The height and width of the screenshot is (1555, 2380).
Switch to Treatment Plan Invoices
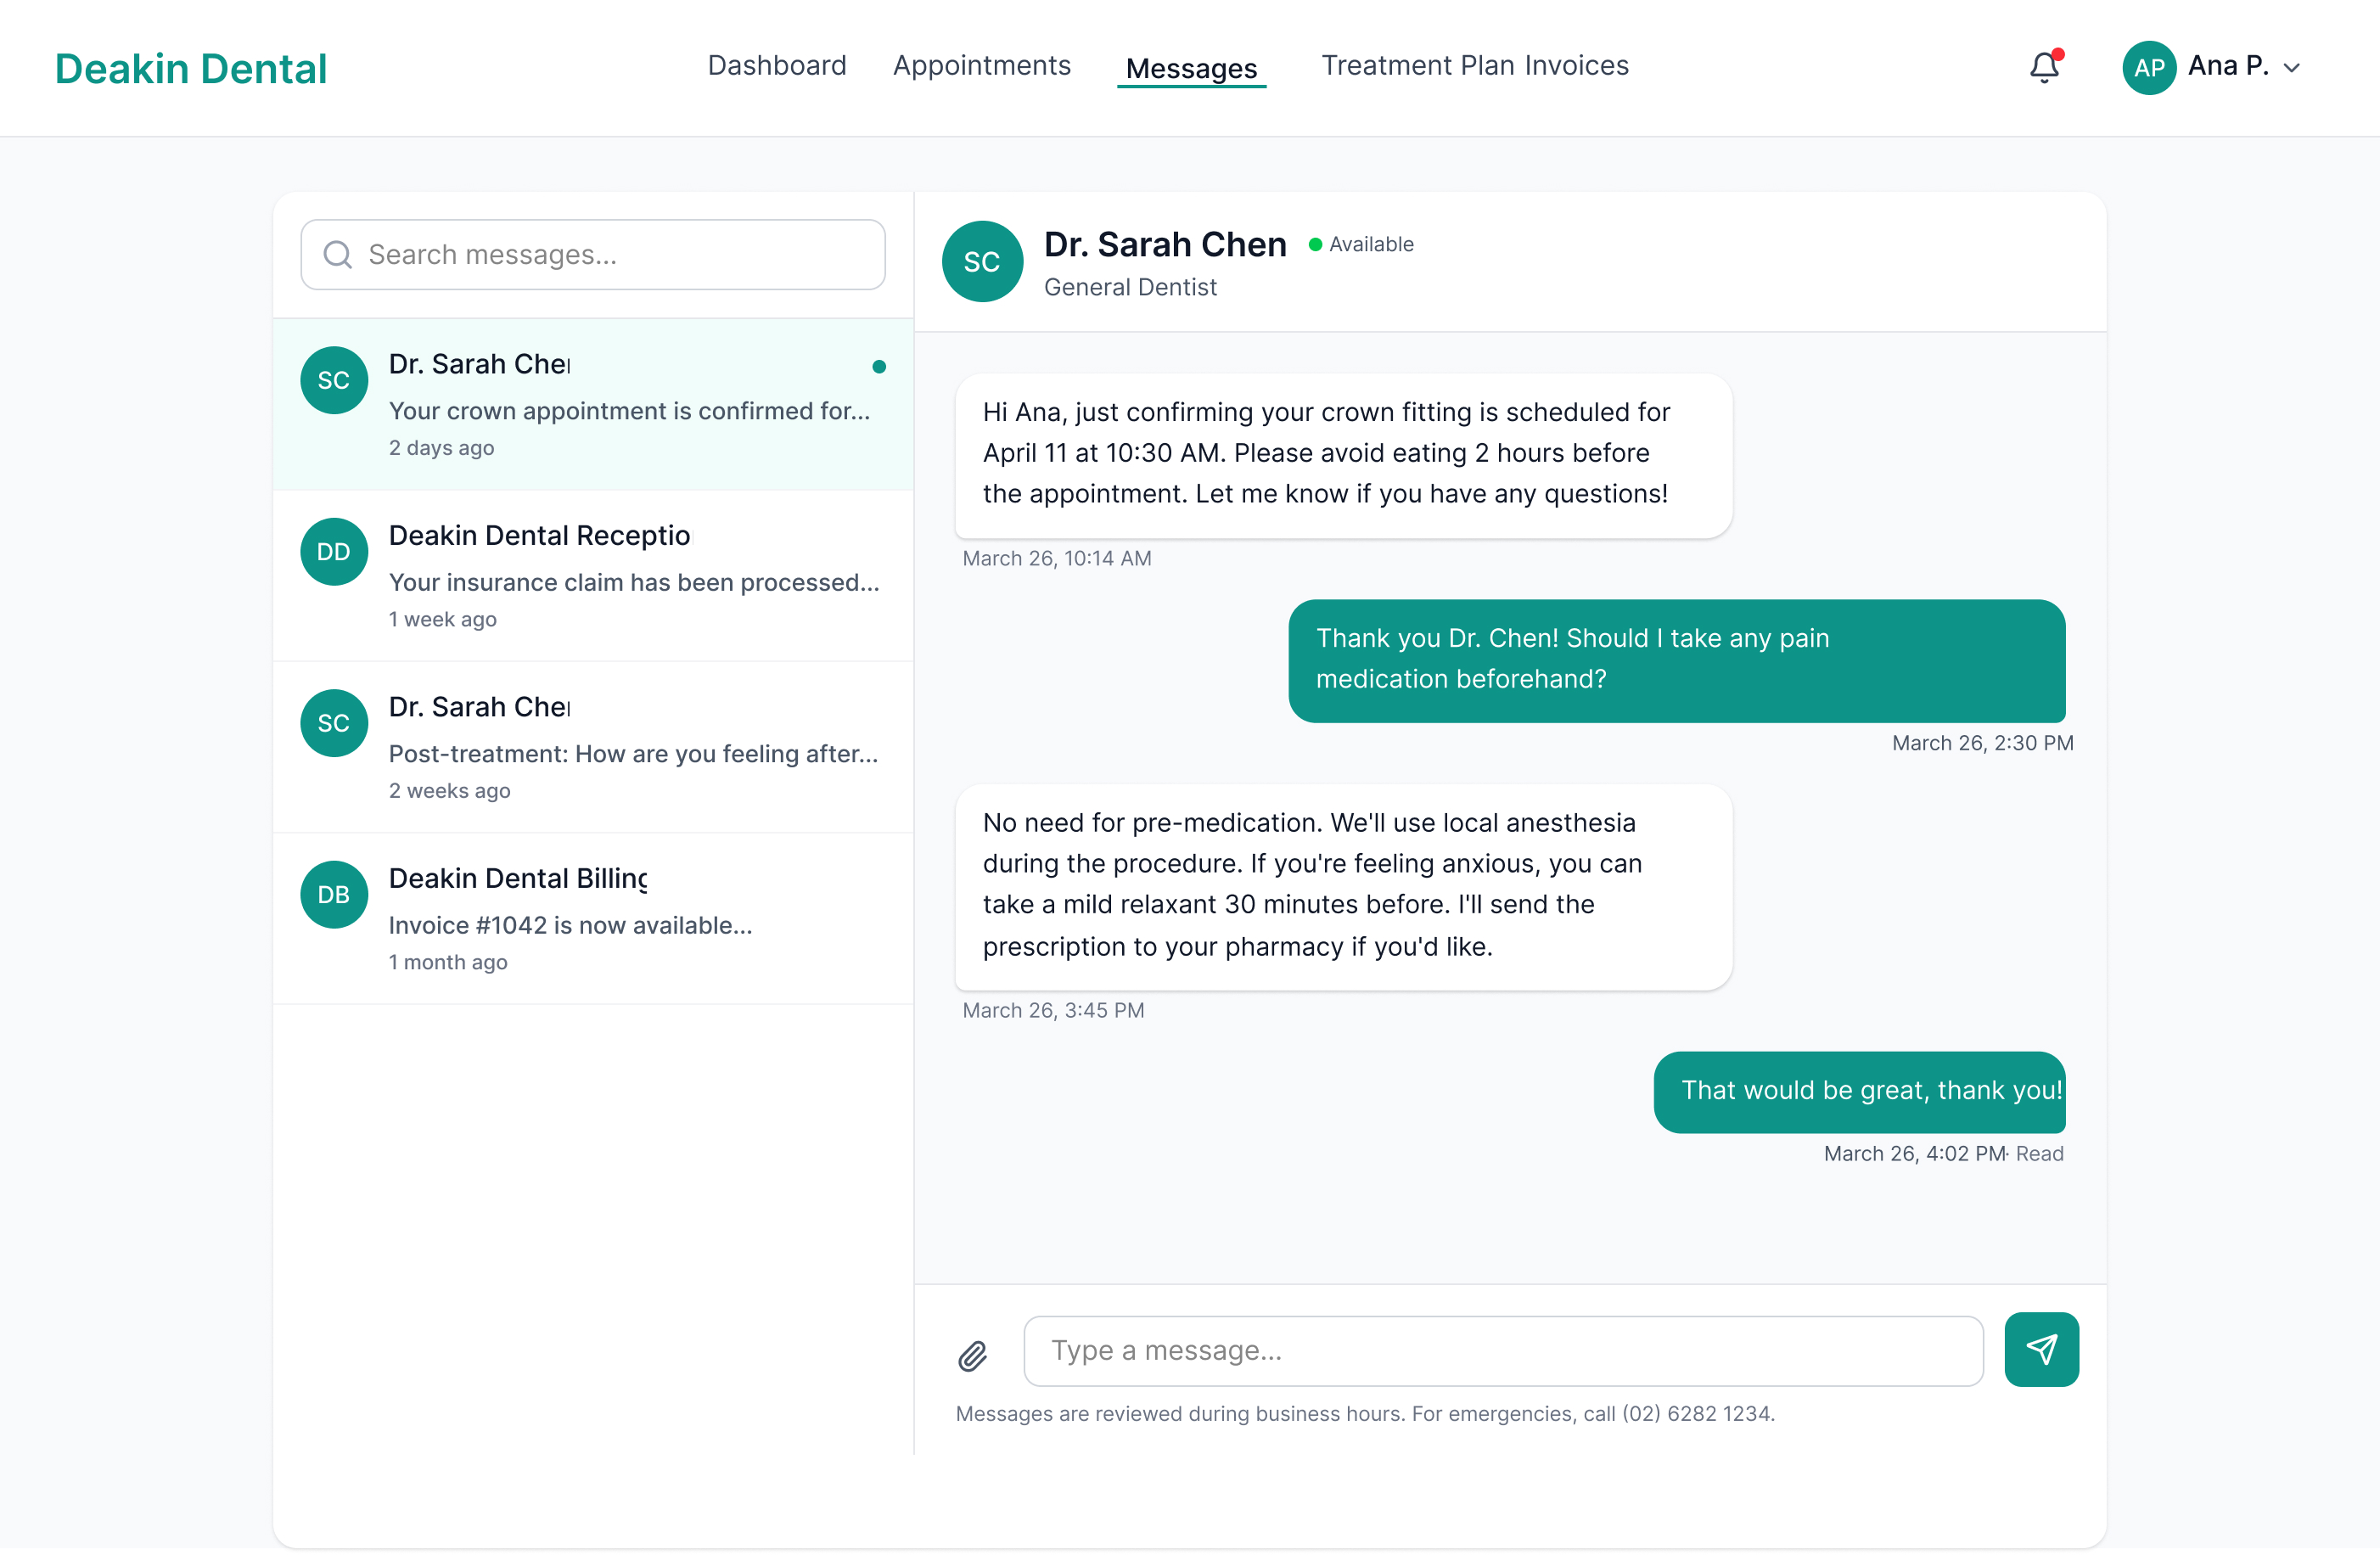[1475, 66]
